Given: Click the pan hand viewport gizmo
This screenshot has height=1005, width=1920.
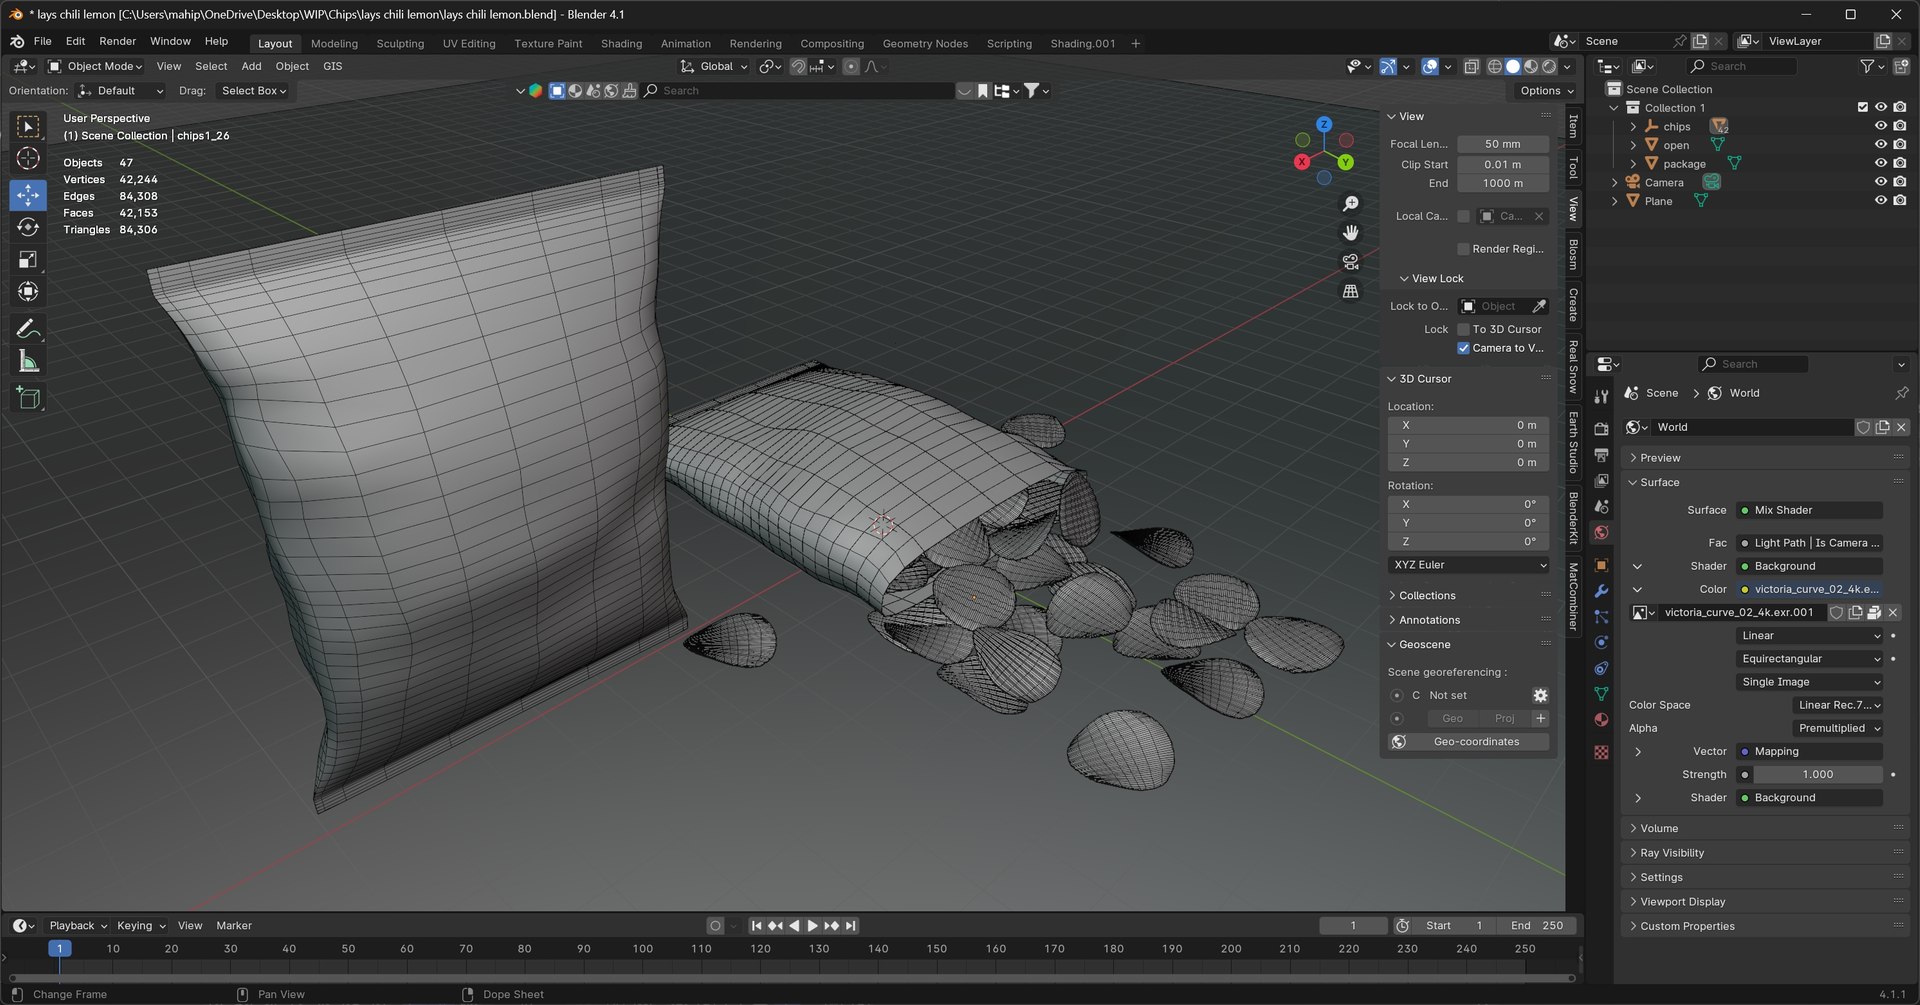Looking at the screenshot, I should point(1350,233).
